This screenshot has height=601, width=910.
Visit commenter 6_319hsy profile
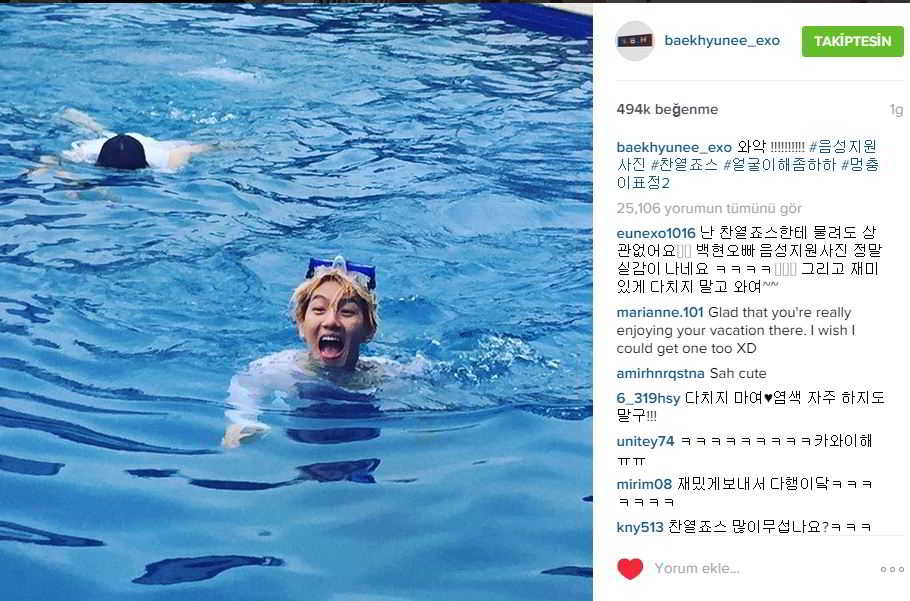click(x=648, y=399)
